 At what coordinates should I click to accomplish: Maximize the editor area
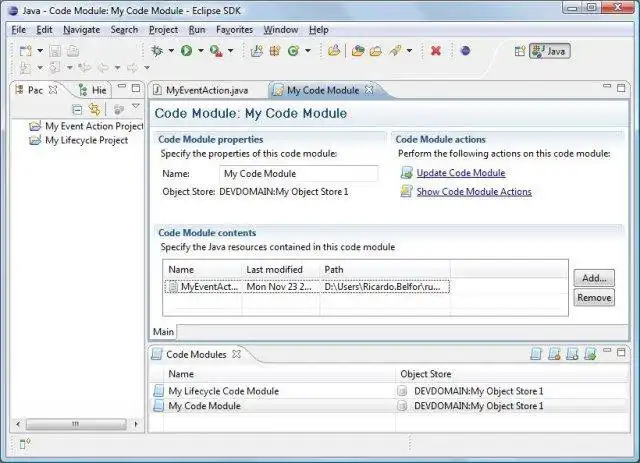(621, 88)
